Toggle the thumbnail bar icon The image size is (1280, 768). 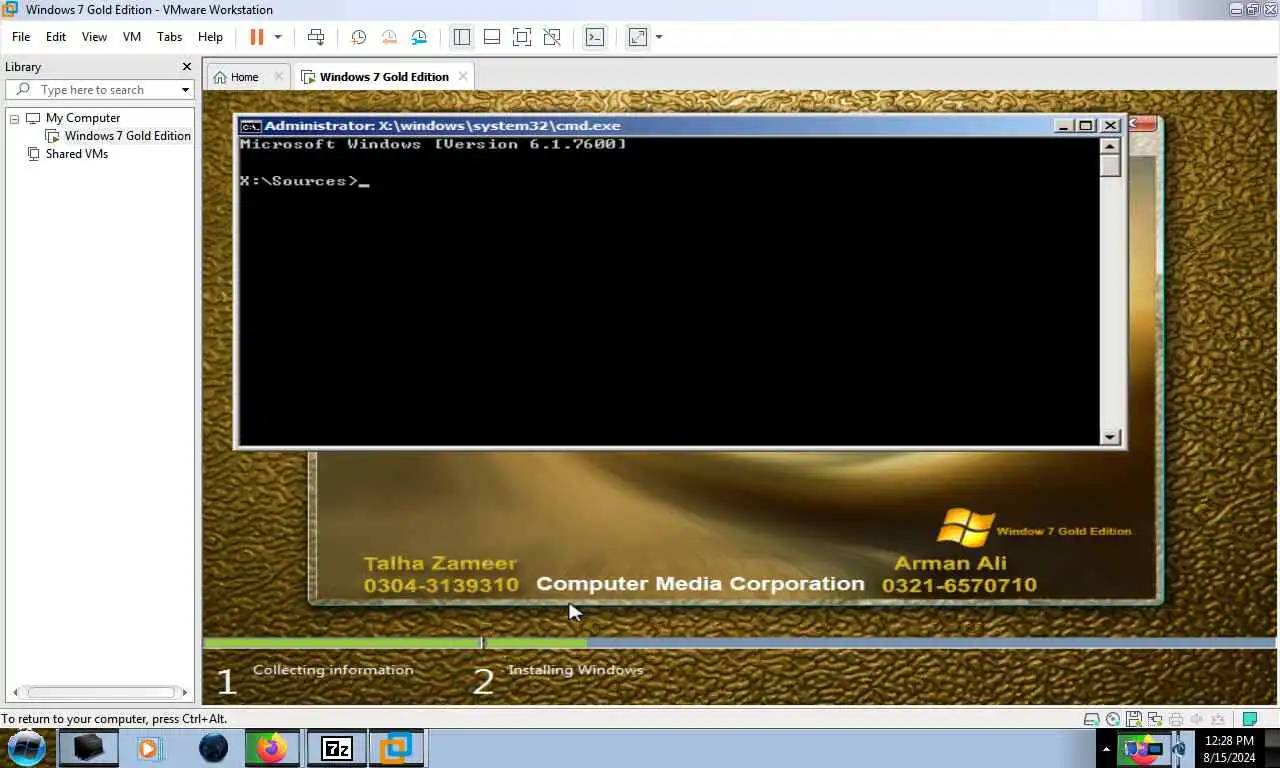(491, 37)
